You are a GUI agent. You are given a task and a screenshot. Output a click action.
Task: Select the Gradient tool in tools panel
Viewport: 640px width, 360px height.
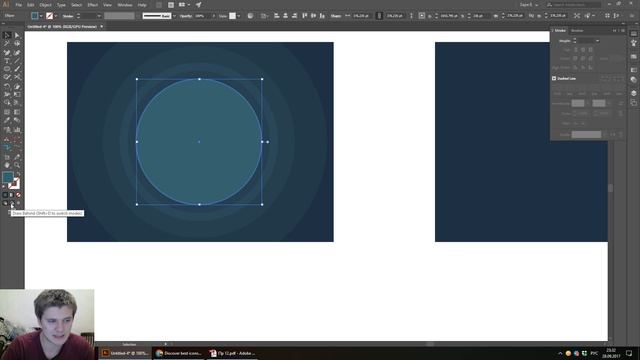17,112
